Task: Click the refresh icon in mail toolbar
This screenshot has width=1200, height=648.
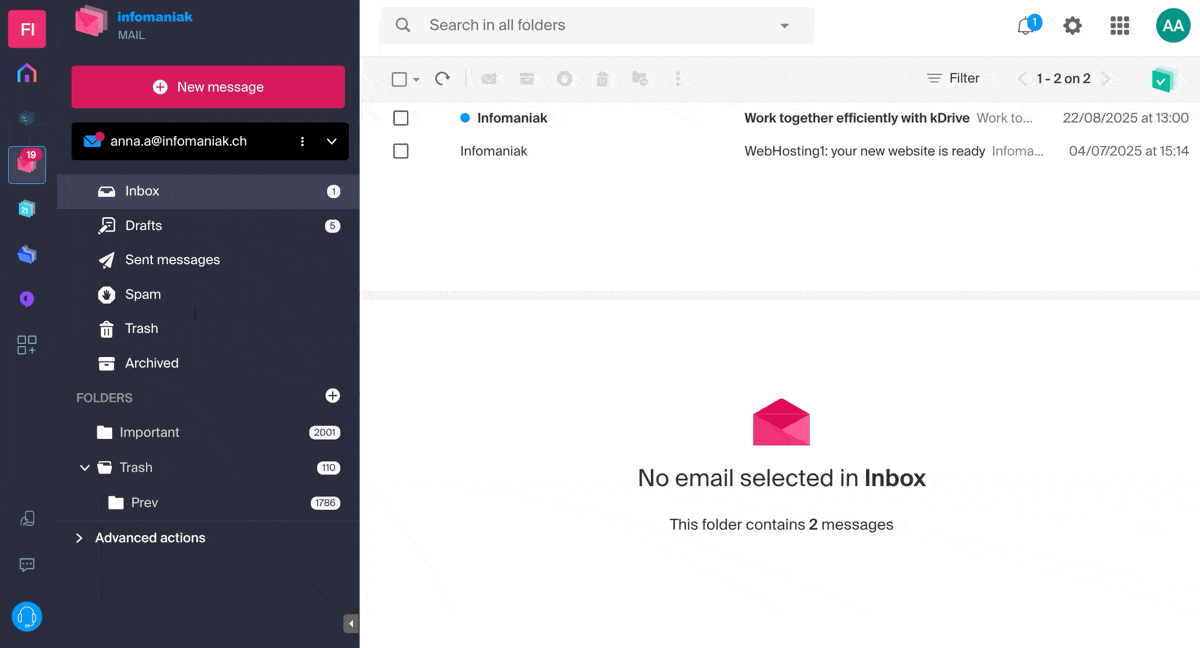Action: pos(442,79)
